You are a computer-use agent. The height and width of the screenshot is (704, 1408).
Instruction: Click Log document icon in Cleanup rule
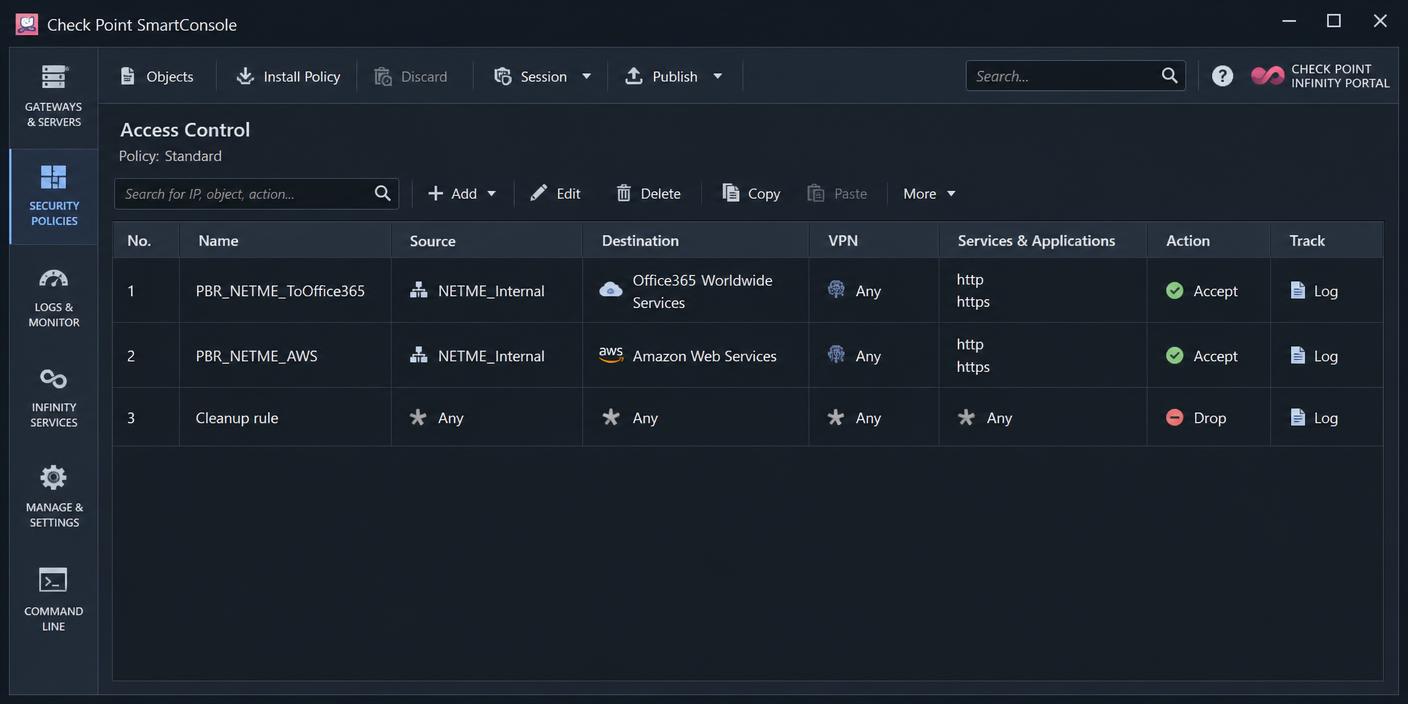(x=1297, y=417)
